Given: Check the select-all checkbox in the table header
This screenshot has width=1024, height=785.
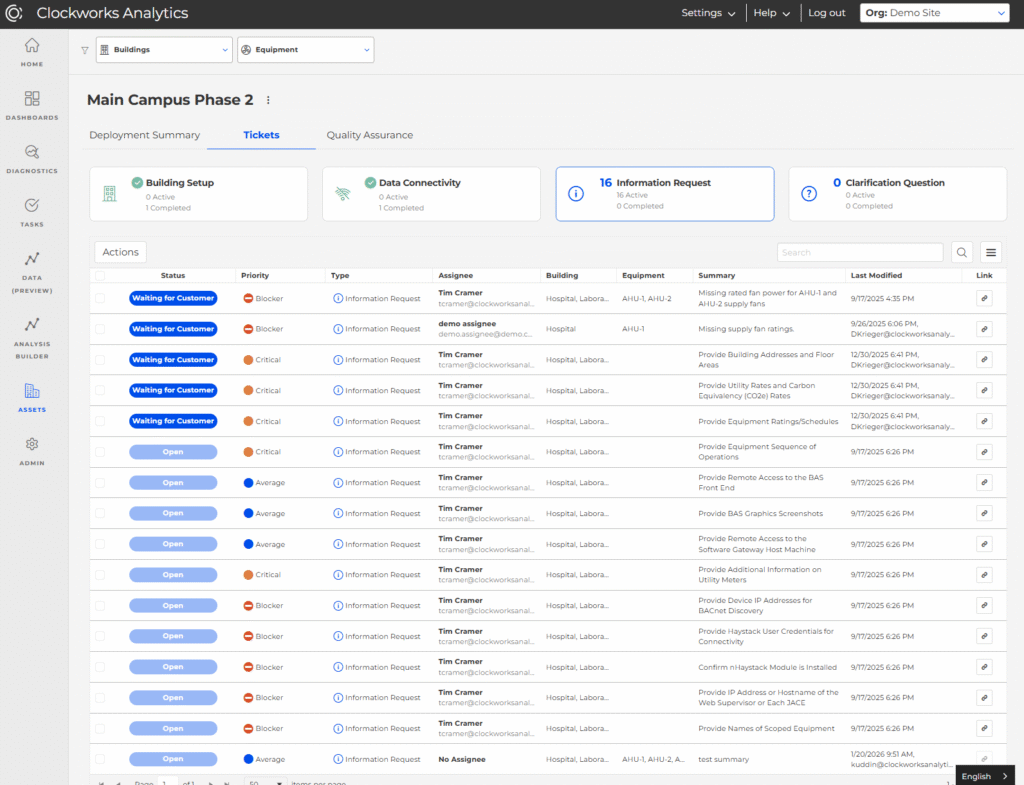Looking at the screenshot, I should tap(102, 276).
